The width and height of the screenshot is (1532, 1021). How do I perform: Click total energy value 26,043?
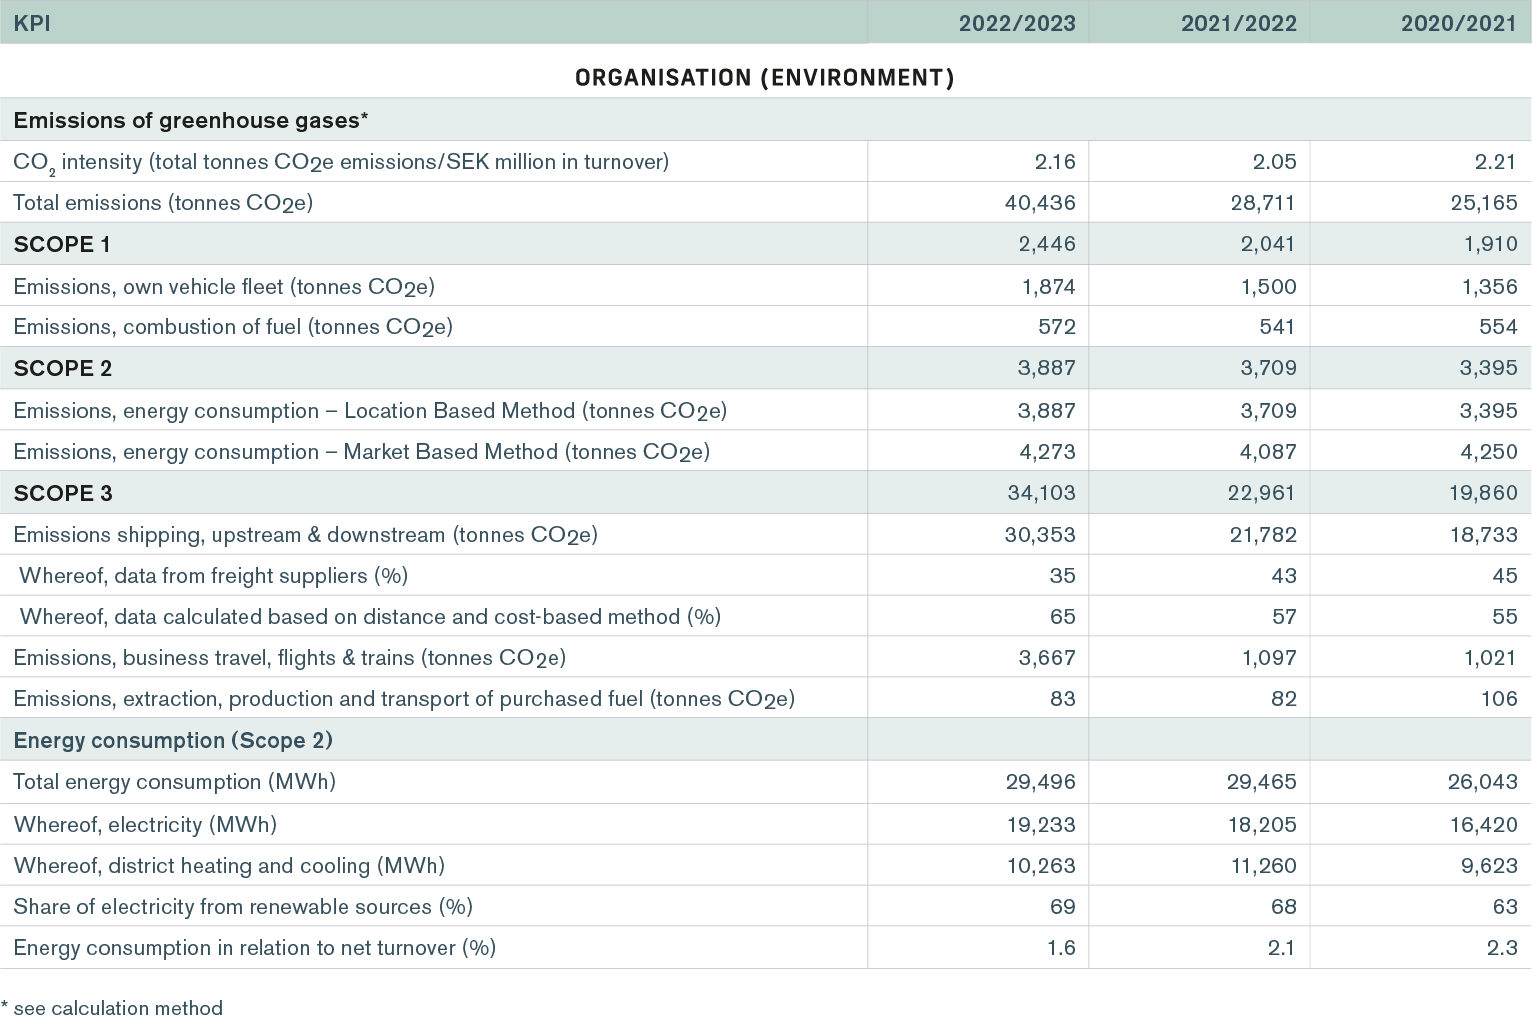coord(1483,782)
